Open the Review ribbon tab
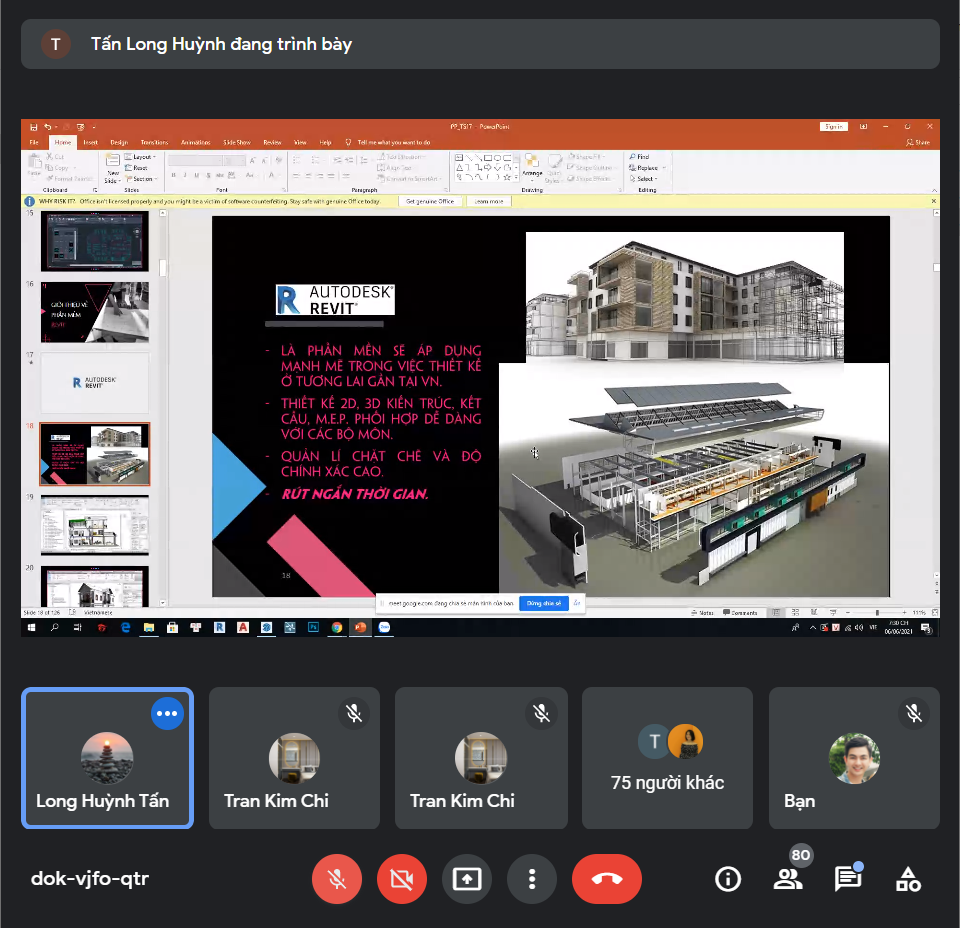 click(272, 143)
